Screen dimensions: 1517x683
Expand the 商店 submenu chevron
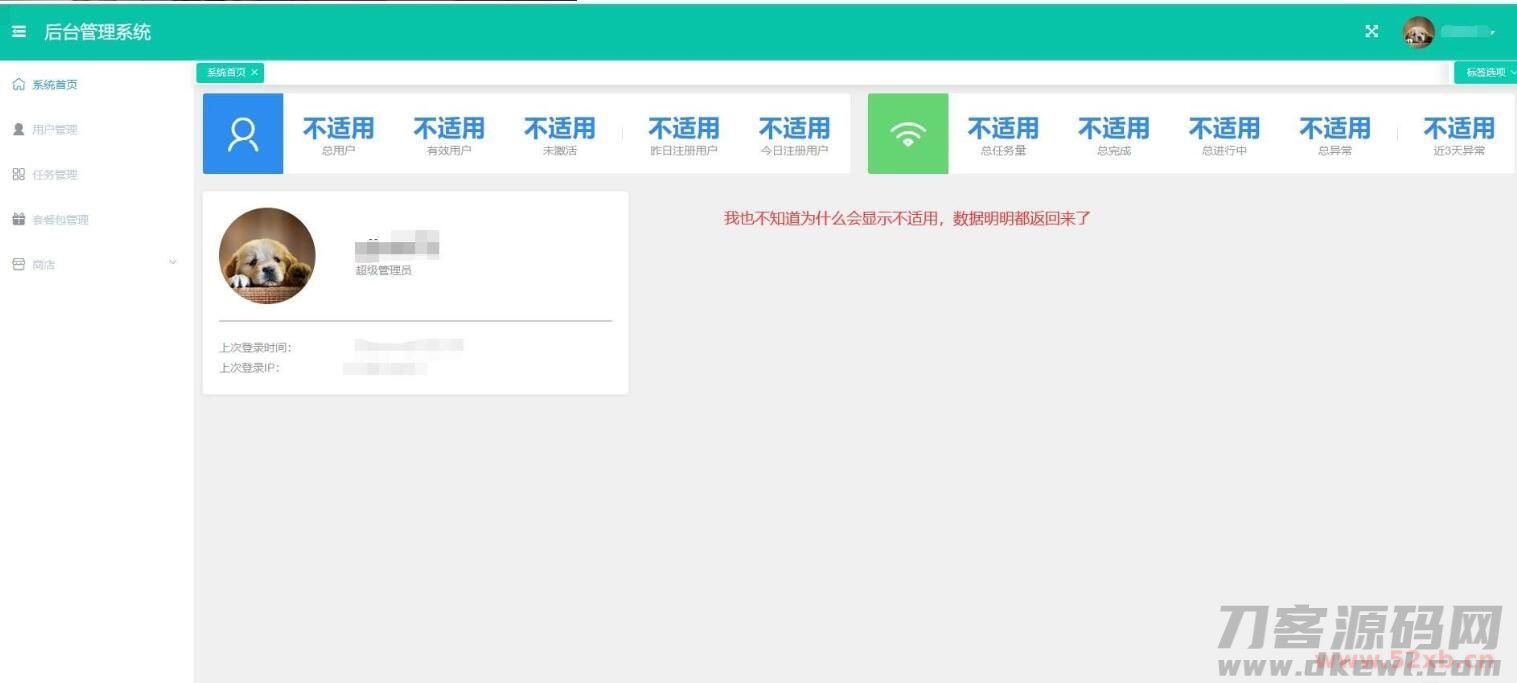172,263
